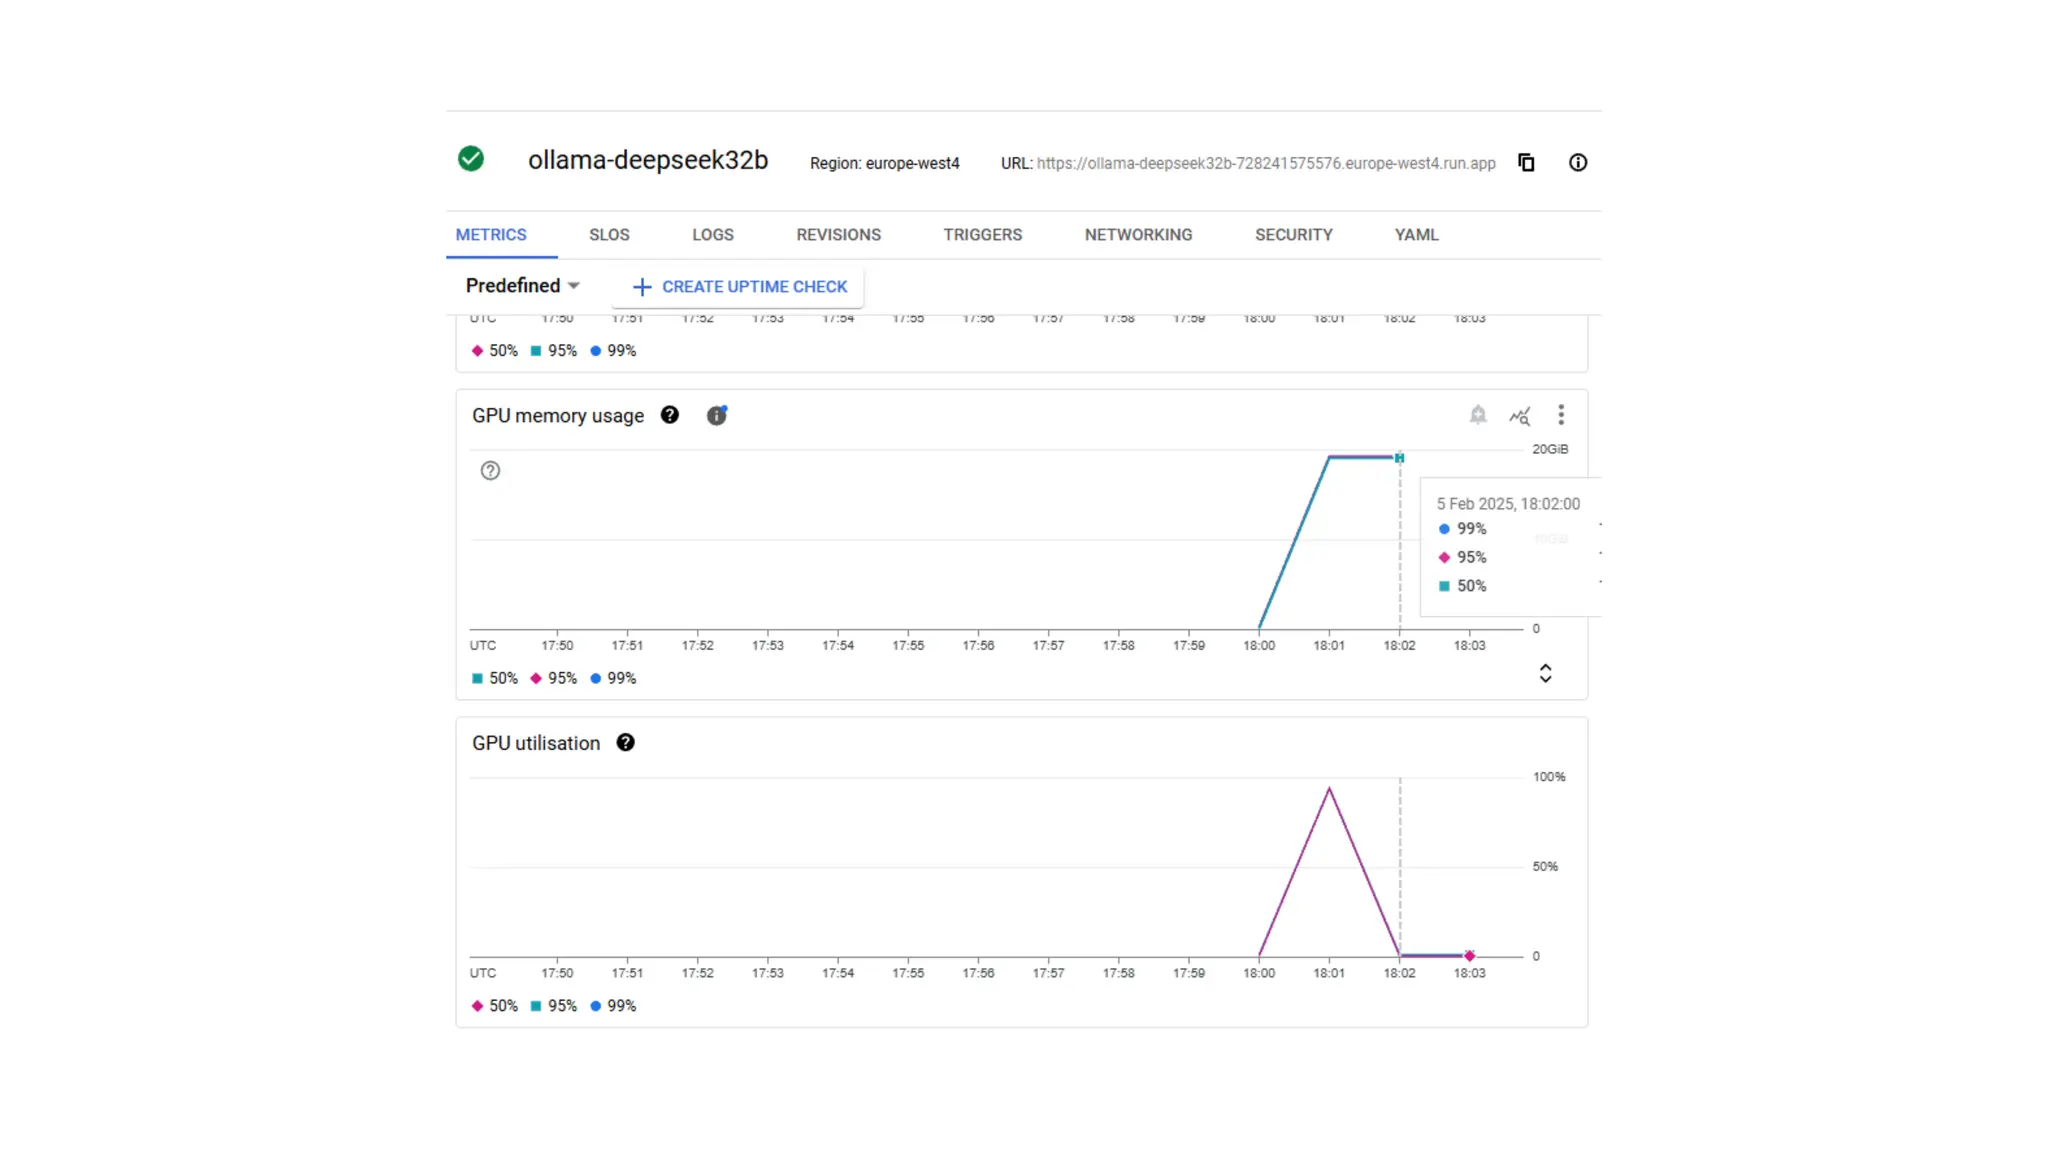
Task: Click question mark circle inside GPU memory chart
Action: (490, 471)
